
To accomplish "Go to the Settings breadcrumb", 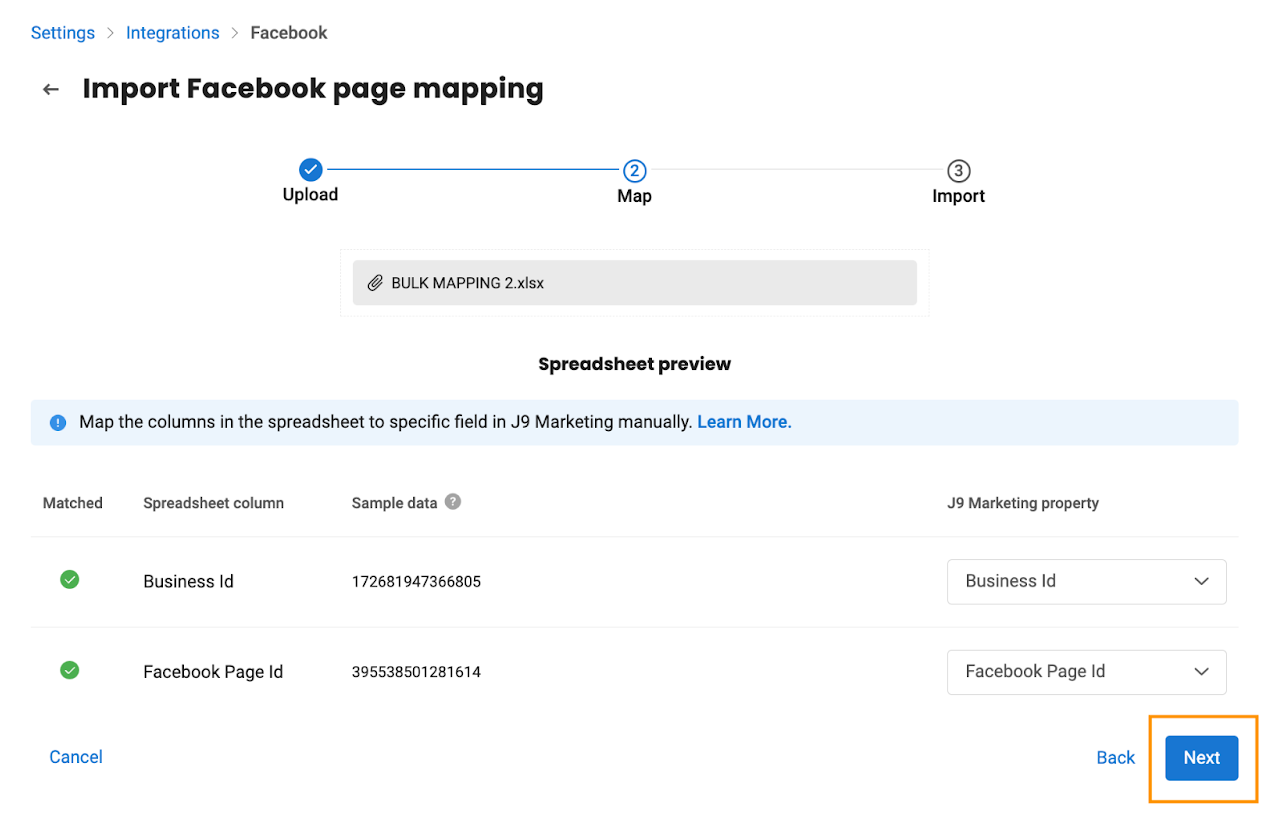I will [63, 33].
